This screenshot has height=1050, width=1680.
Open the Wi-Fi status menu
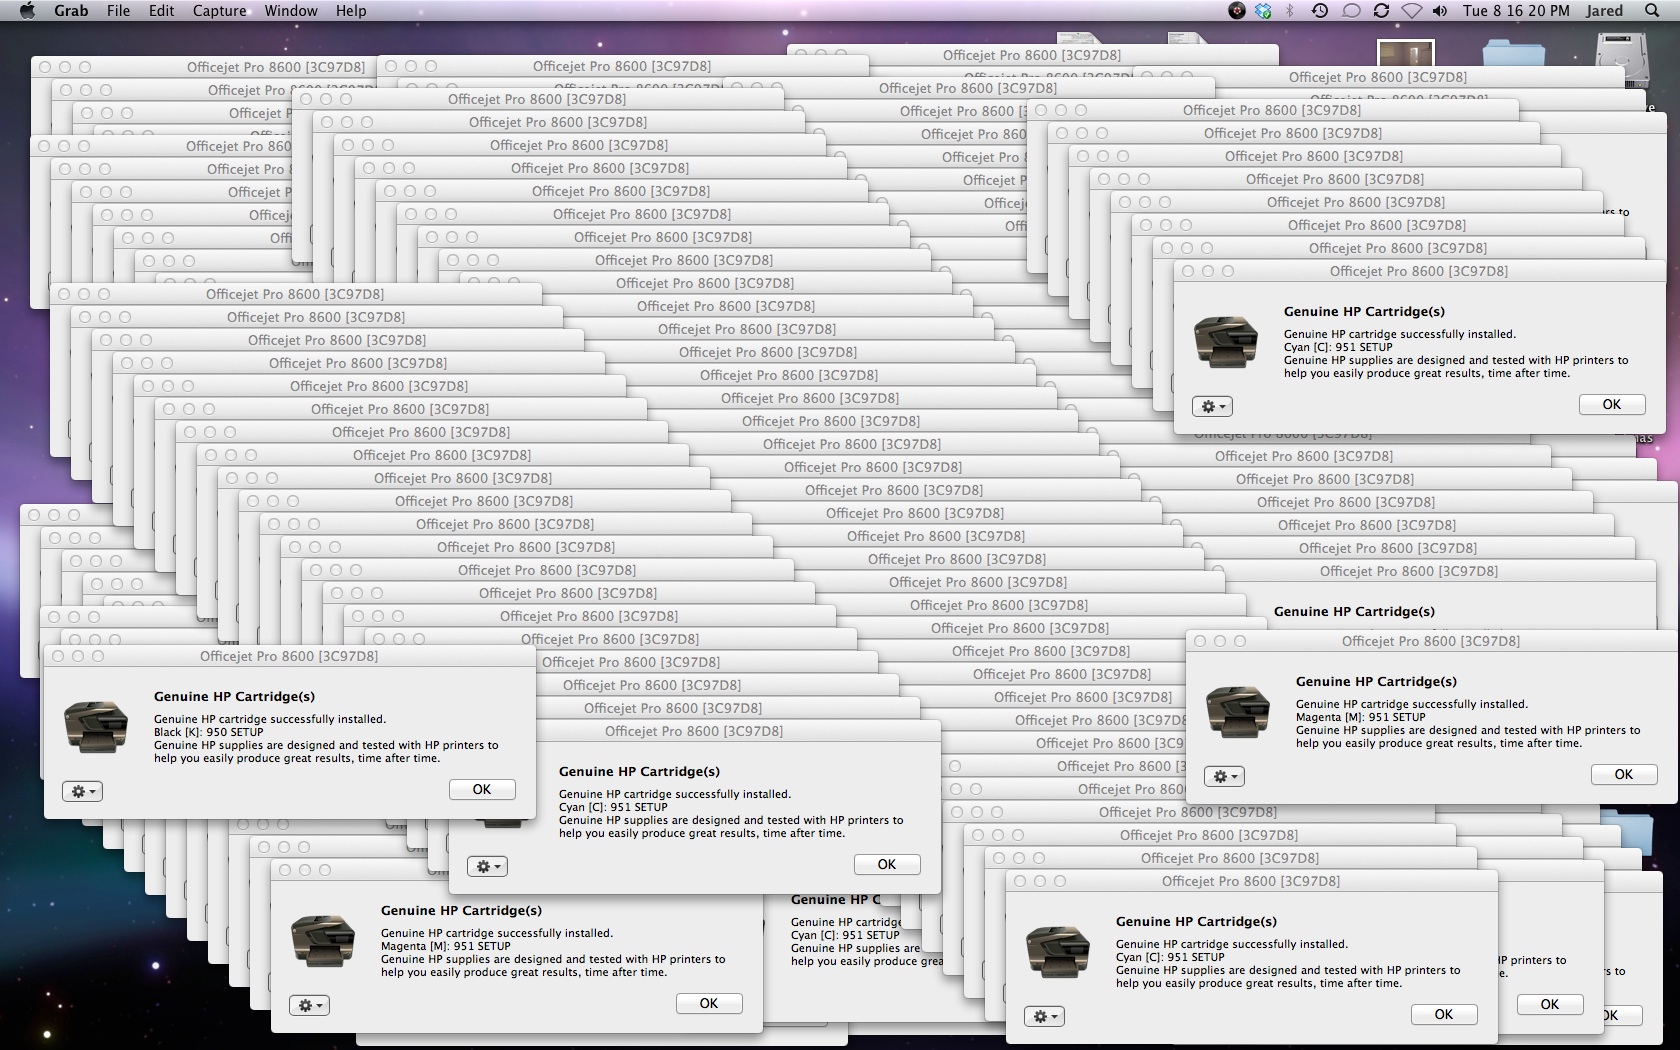pyautogui.click(x=1411, y=11)
